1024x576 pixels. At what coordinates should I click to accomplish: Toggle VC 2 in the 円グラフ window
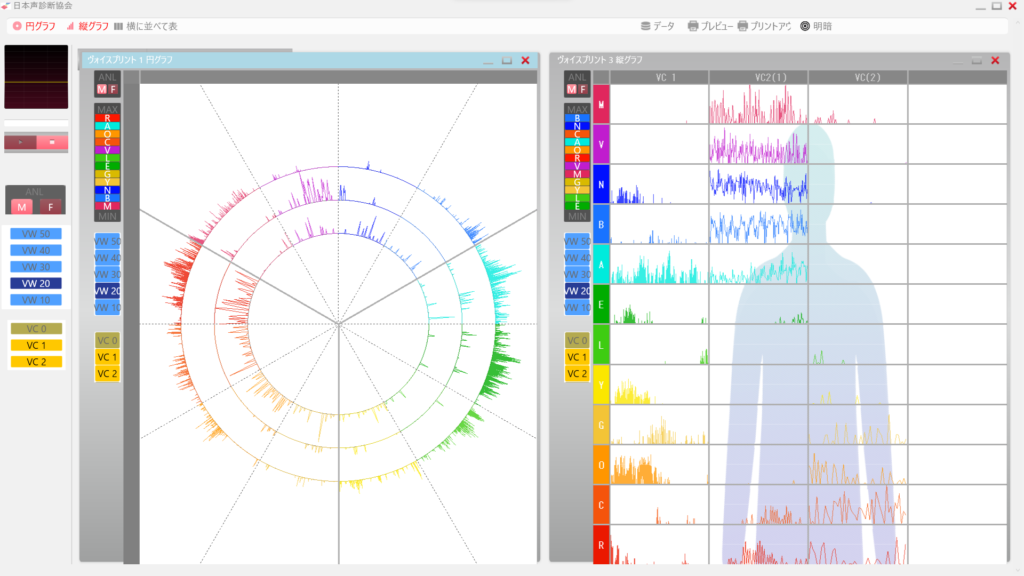click(x=108, y=374)
